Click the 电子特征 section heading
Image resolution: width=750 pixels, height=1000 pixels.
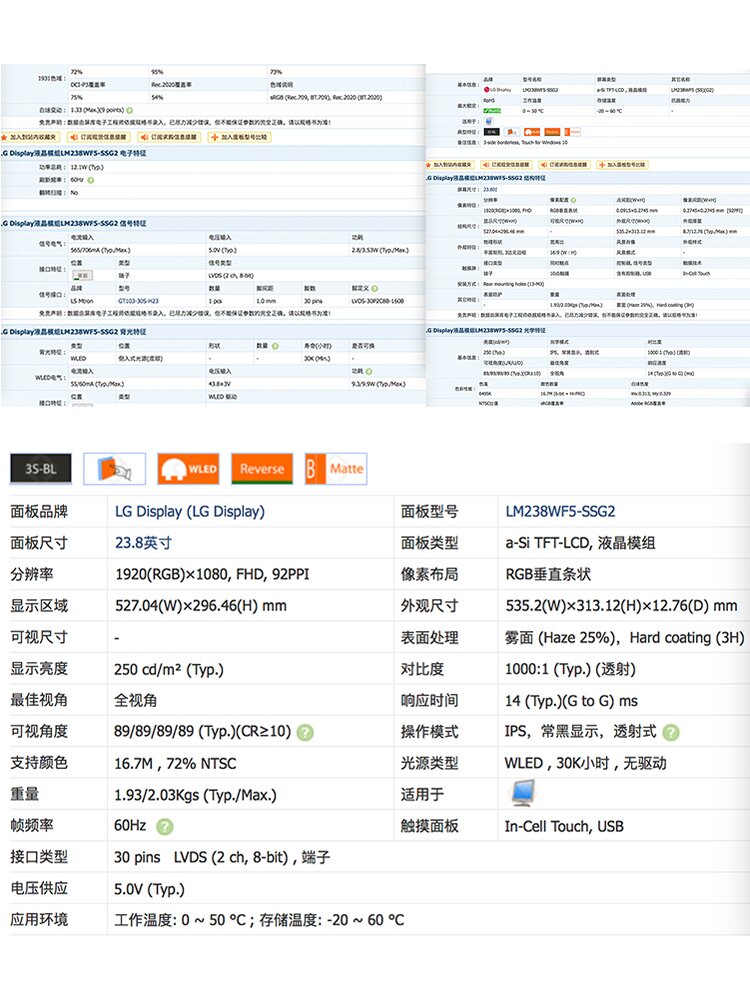[73, 153]
